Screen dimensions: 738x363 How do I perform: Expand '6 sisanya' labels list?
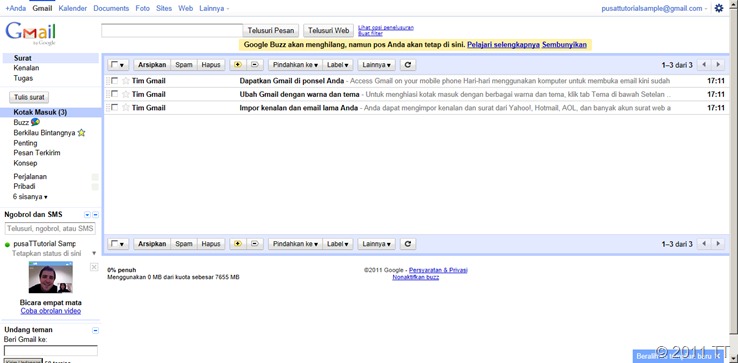30,197
